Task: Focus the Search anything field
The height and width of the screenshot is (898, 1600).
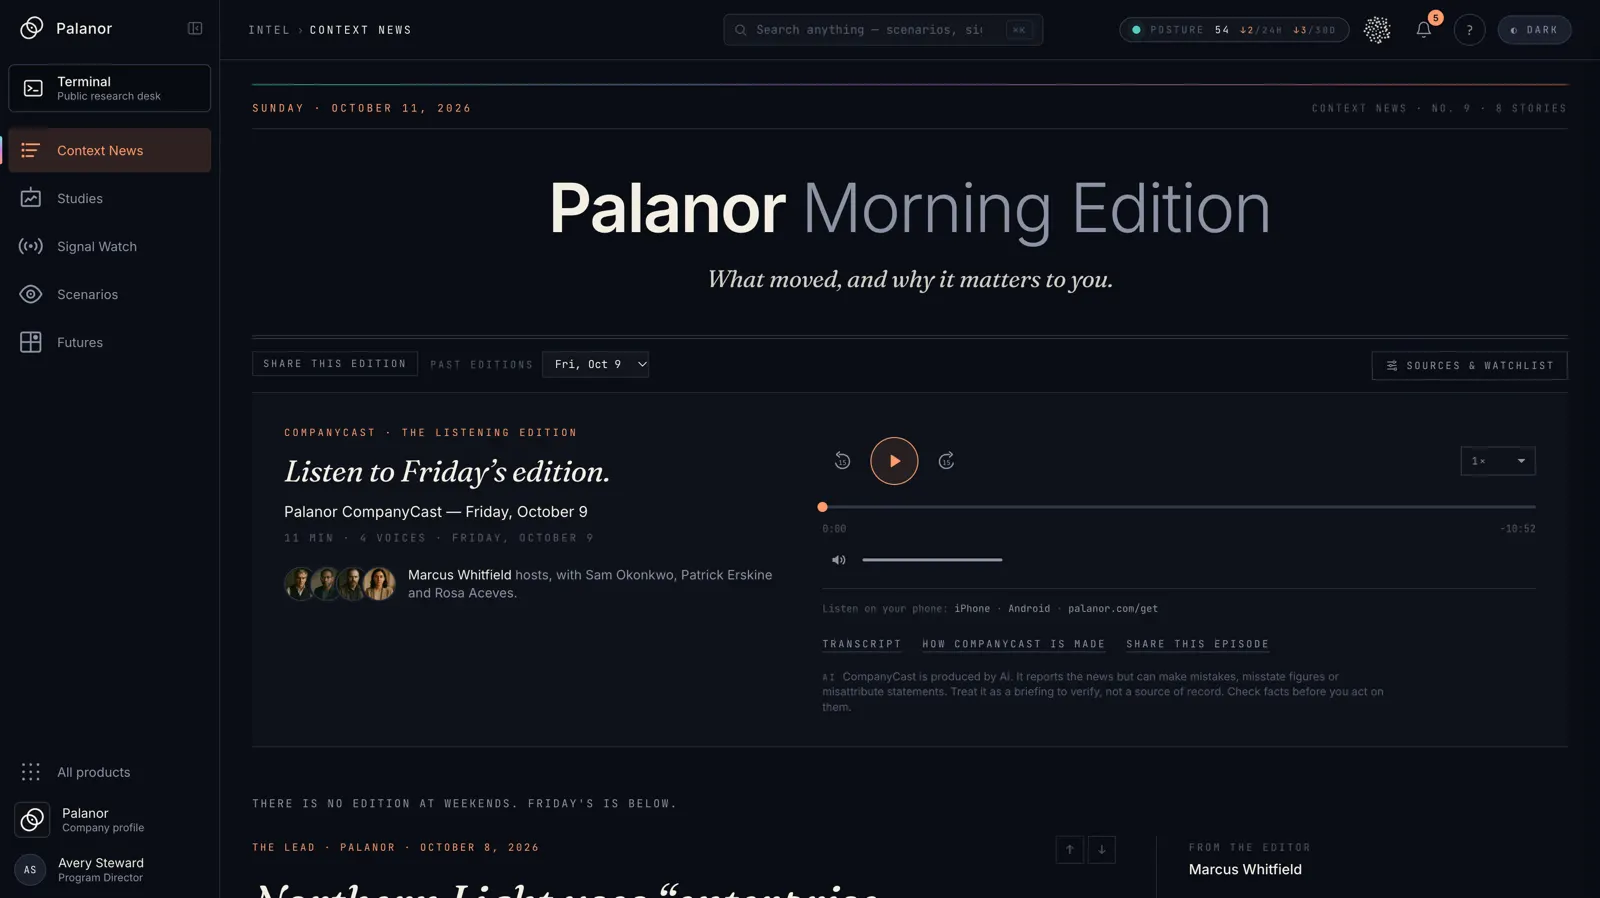Action: tap(883, 30)
